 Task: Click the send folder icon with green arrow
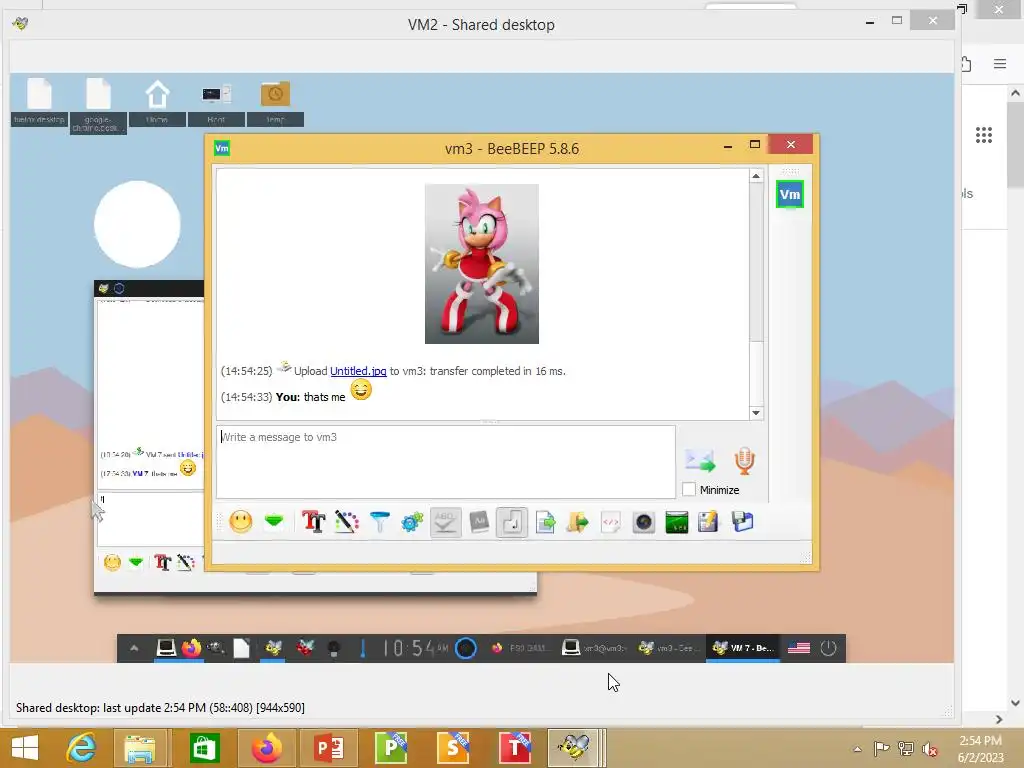tap(577, 522)
